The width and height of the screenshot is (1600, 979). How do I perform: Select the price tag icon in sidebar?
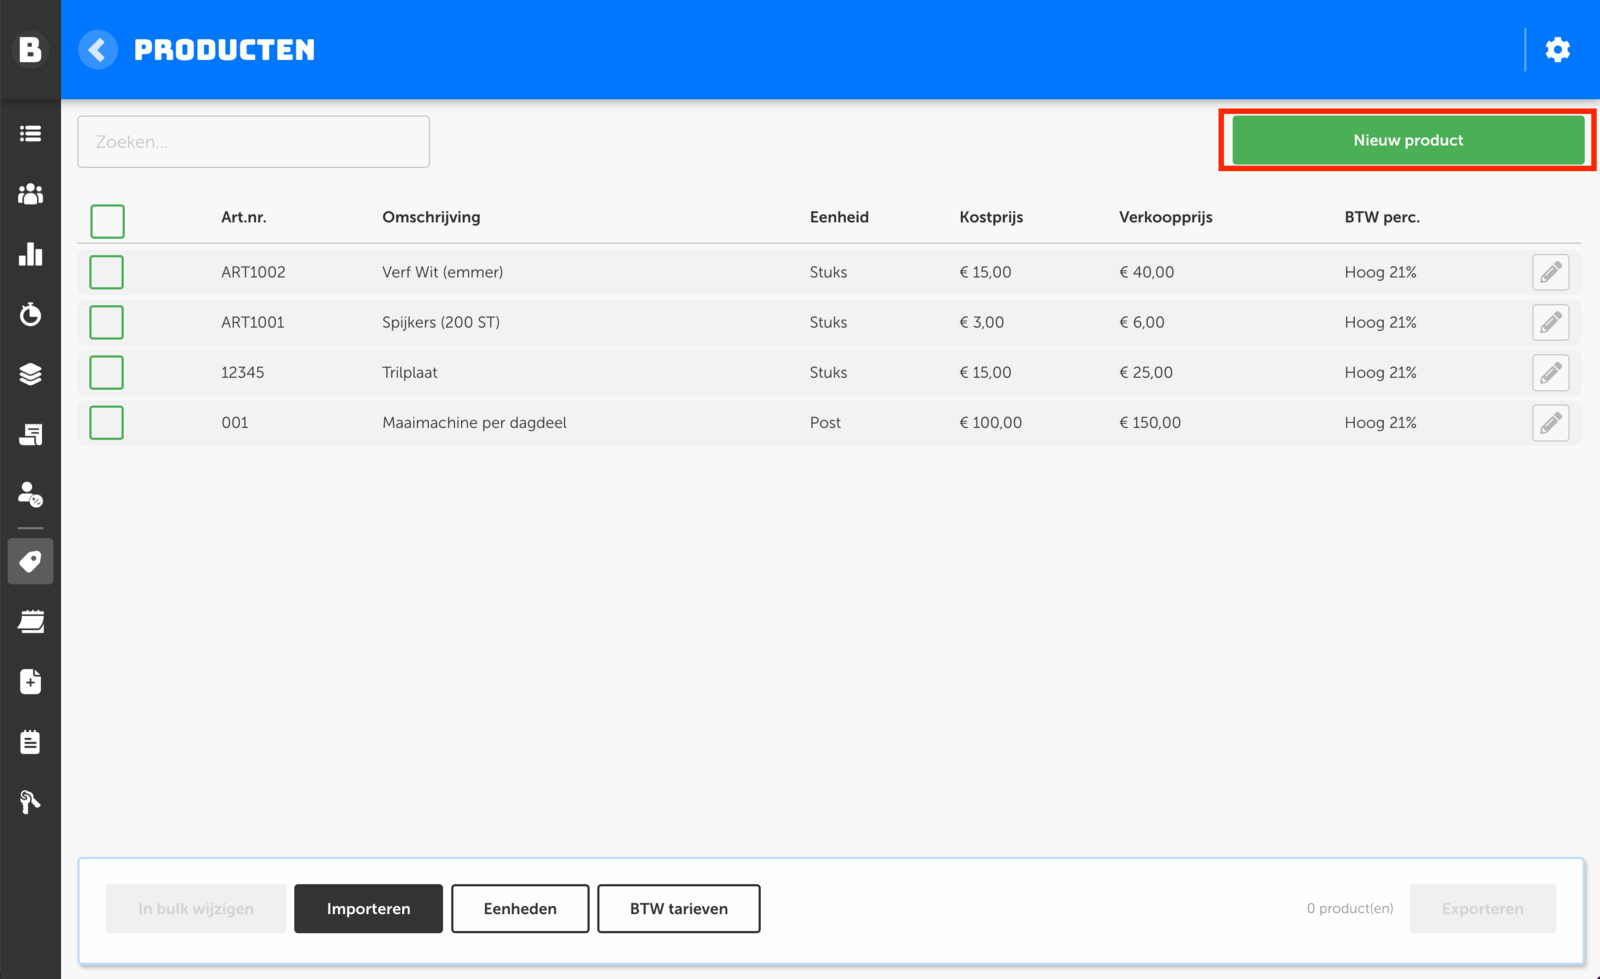(30, 562)
